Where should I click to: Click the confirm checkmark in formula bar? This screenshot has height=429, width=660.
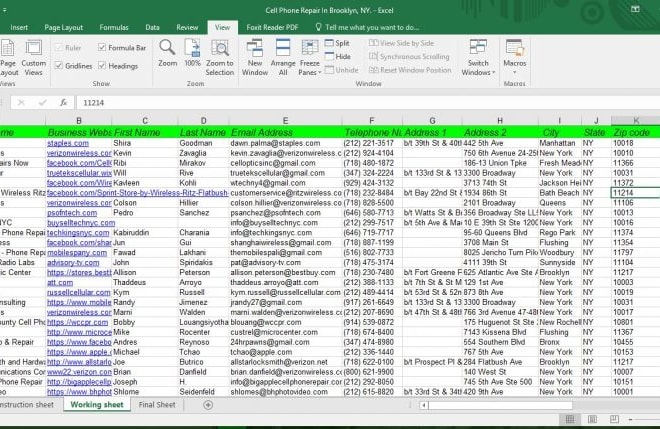pyautogui.click(x=43, y=102)
